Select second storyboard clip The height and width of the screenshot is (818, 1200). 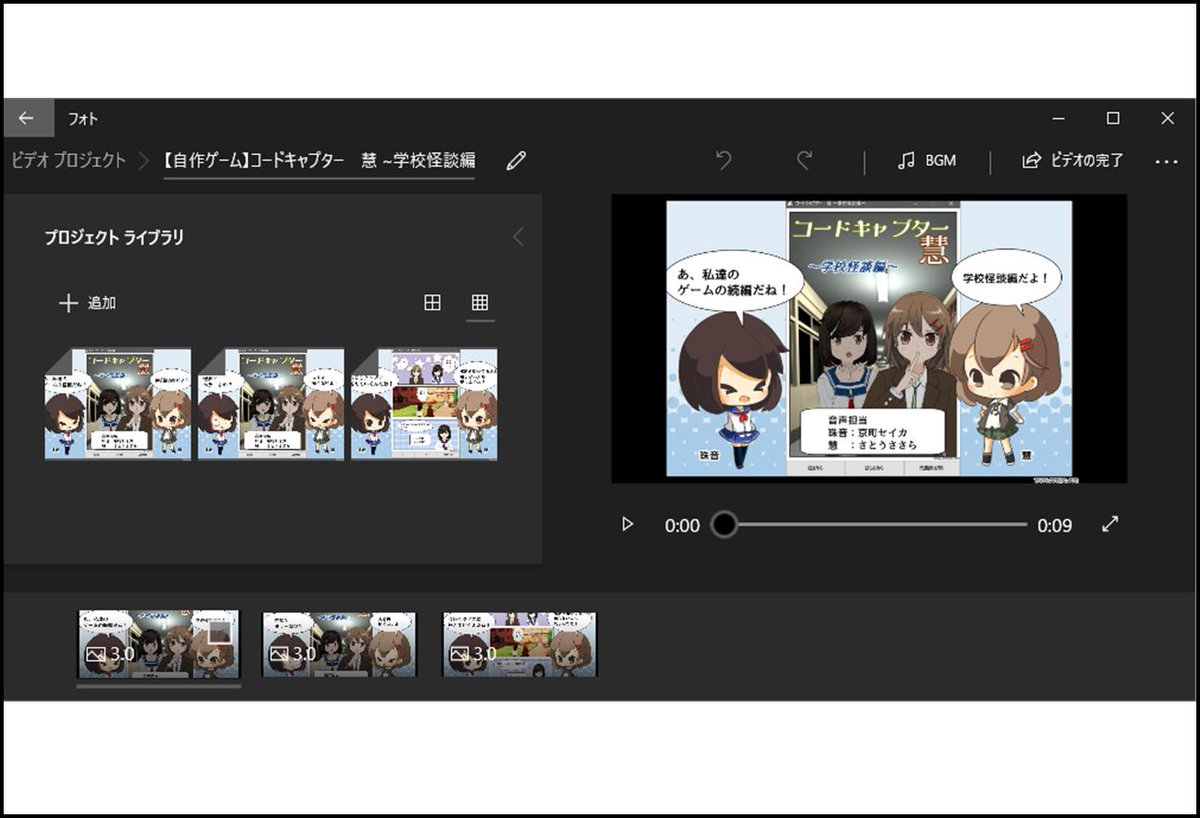click(x=338, y=644)
